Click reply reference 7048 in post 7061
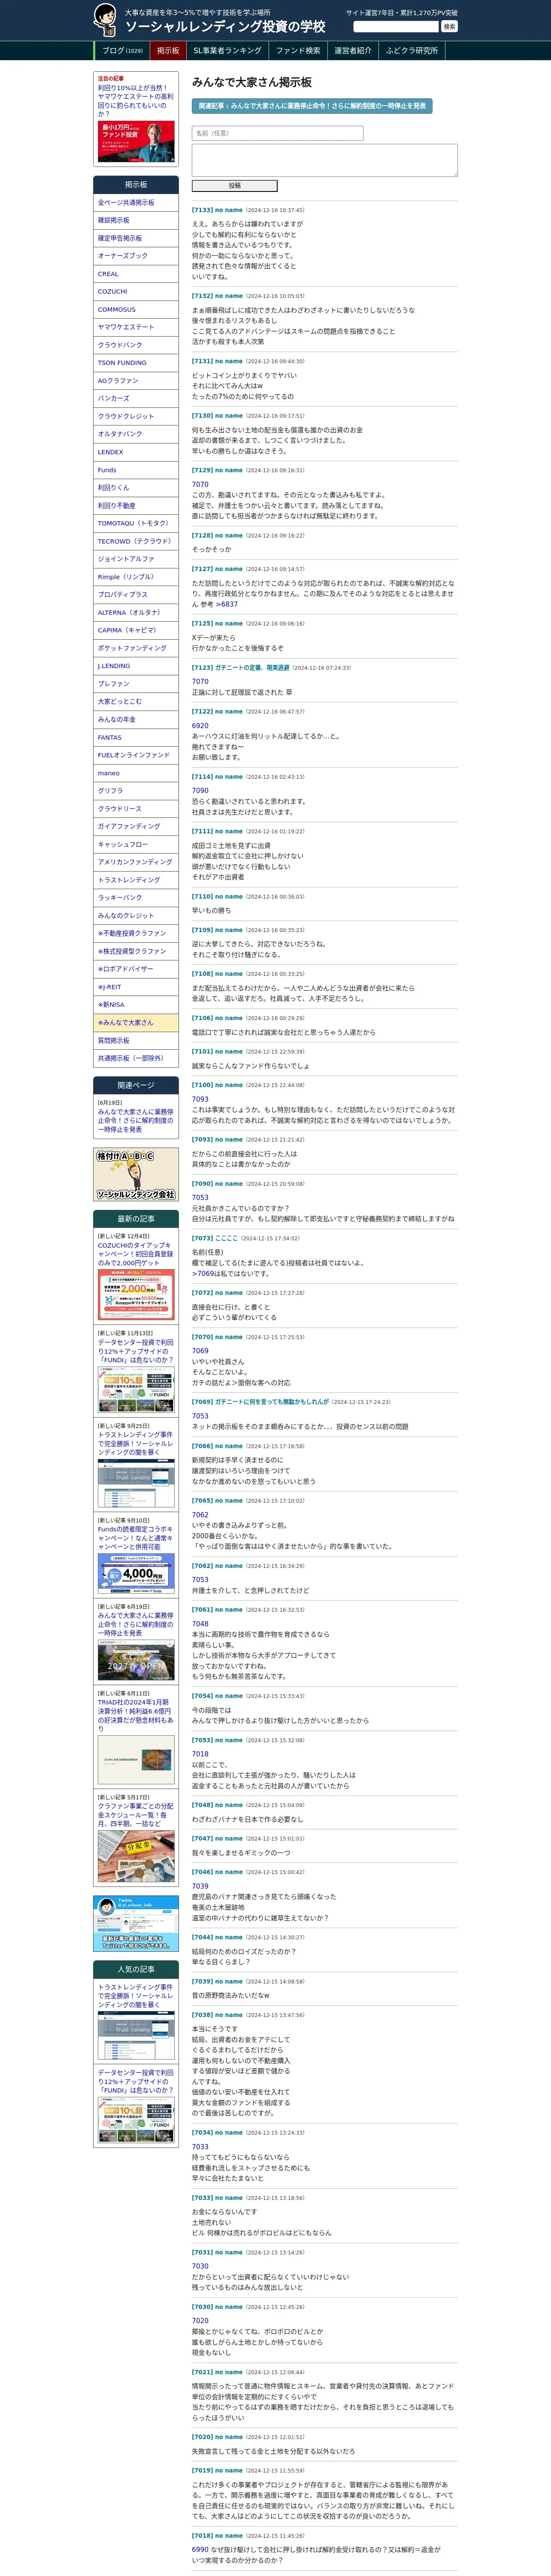551x2576 pixels. pos(200,1624)
